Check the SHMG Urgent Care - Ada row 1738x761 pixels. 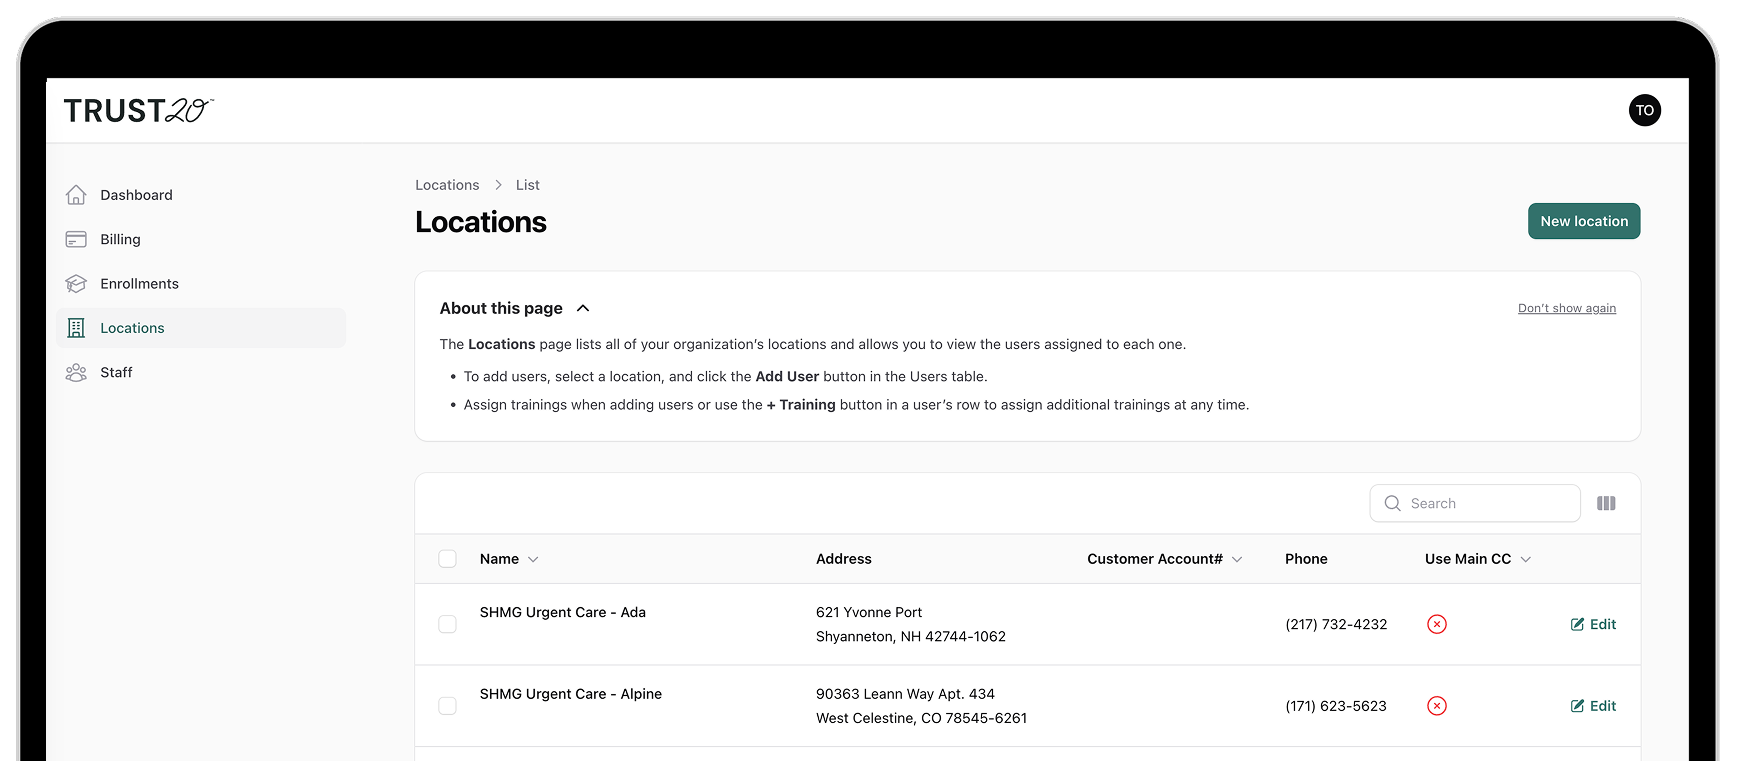447,624
